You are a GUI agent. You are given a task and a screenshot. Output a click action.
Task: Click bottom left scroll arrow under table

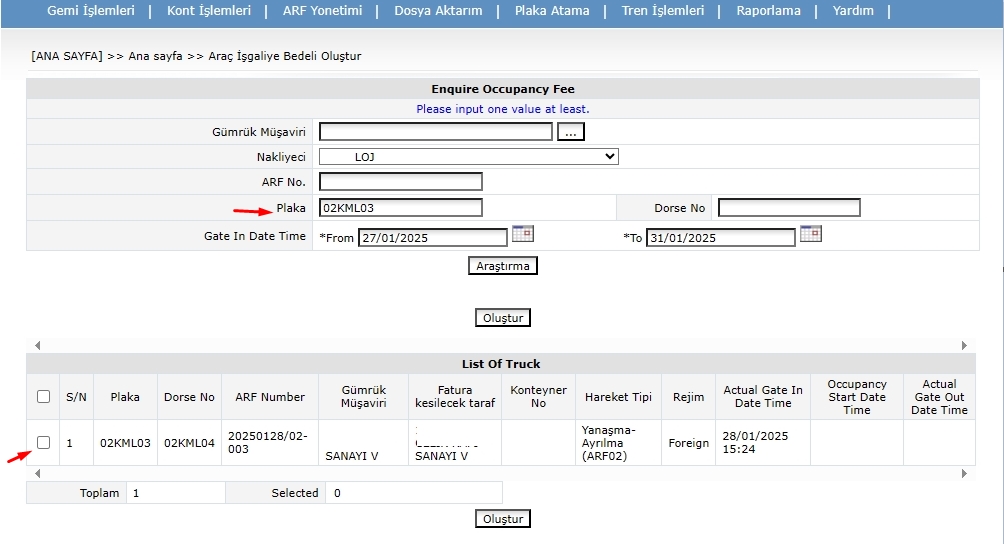click(38, 472)
